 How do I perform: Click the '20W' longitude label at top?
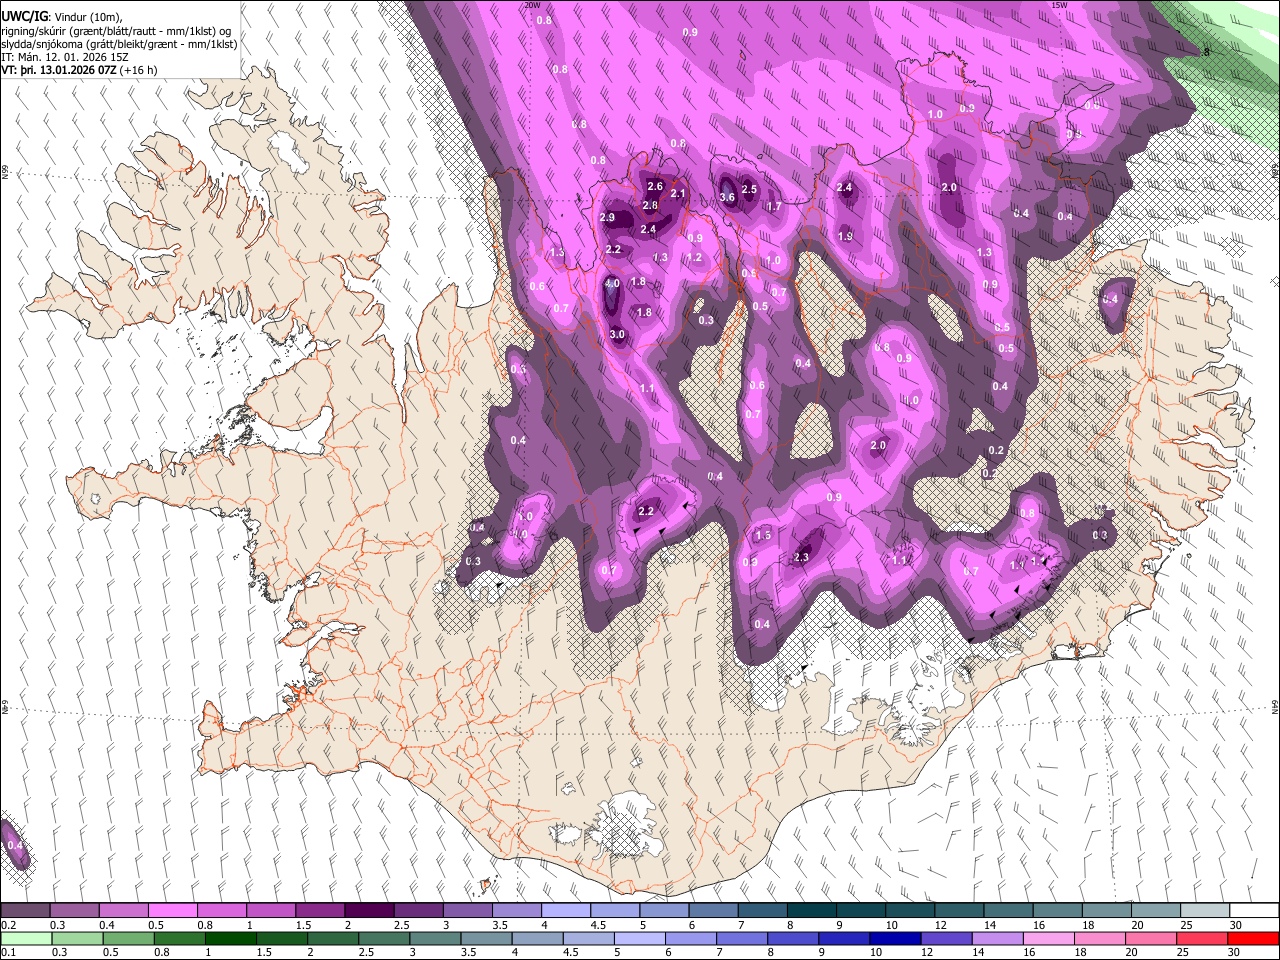(x=531, y=5)
